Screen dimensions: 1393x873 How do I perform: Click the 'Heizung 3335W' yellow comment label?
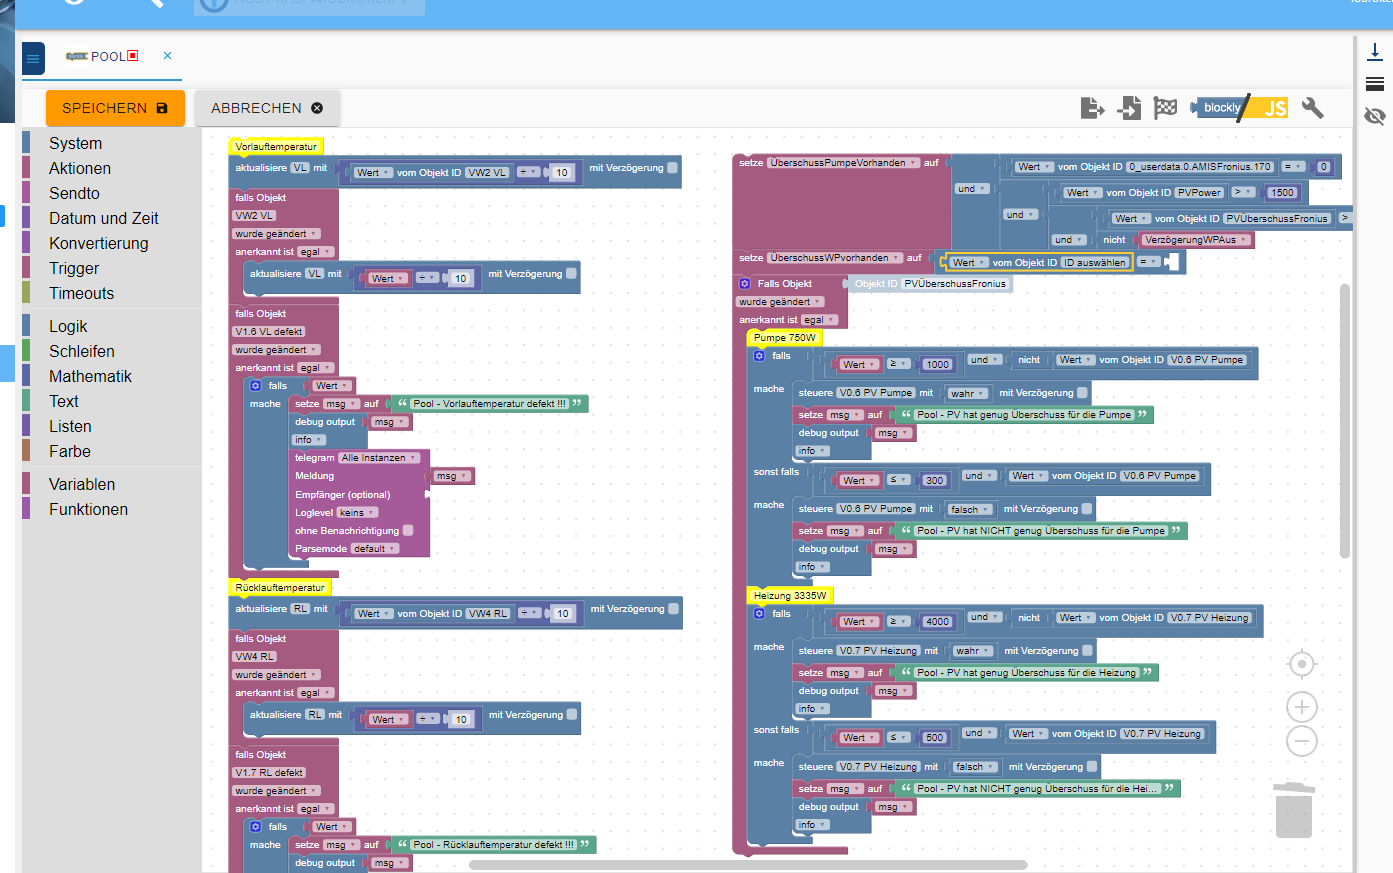pyautogui.click(x=790, y=596)
